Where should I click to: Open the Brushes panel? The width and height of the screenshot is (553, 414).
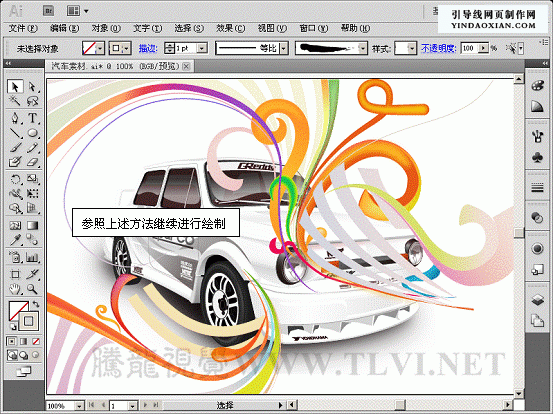coord(537,136)
